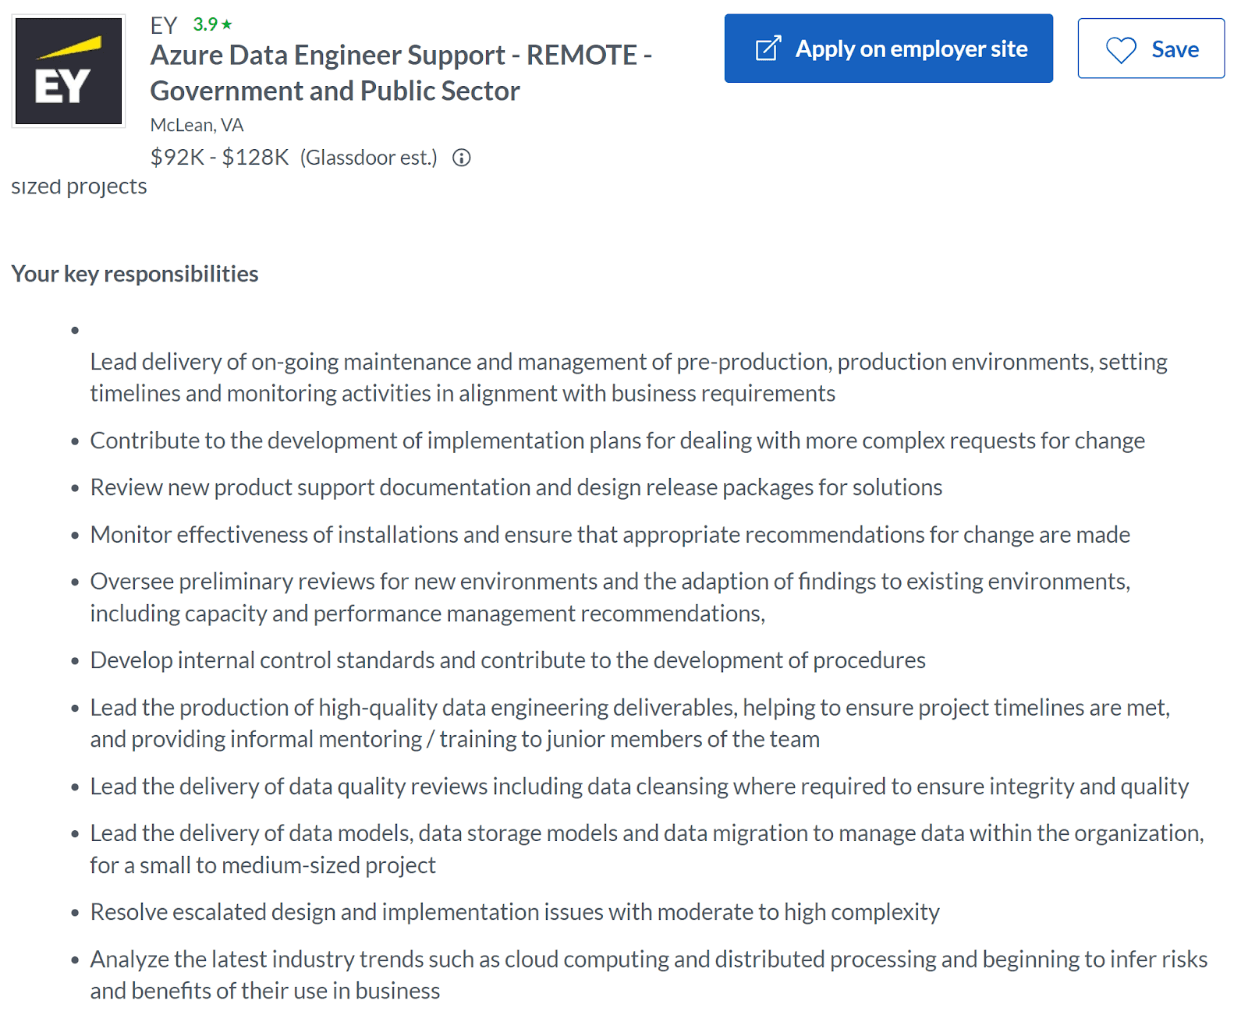Open the EY company name link
This screenshot has width=1251, height=1010.
coord(162,25)
